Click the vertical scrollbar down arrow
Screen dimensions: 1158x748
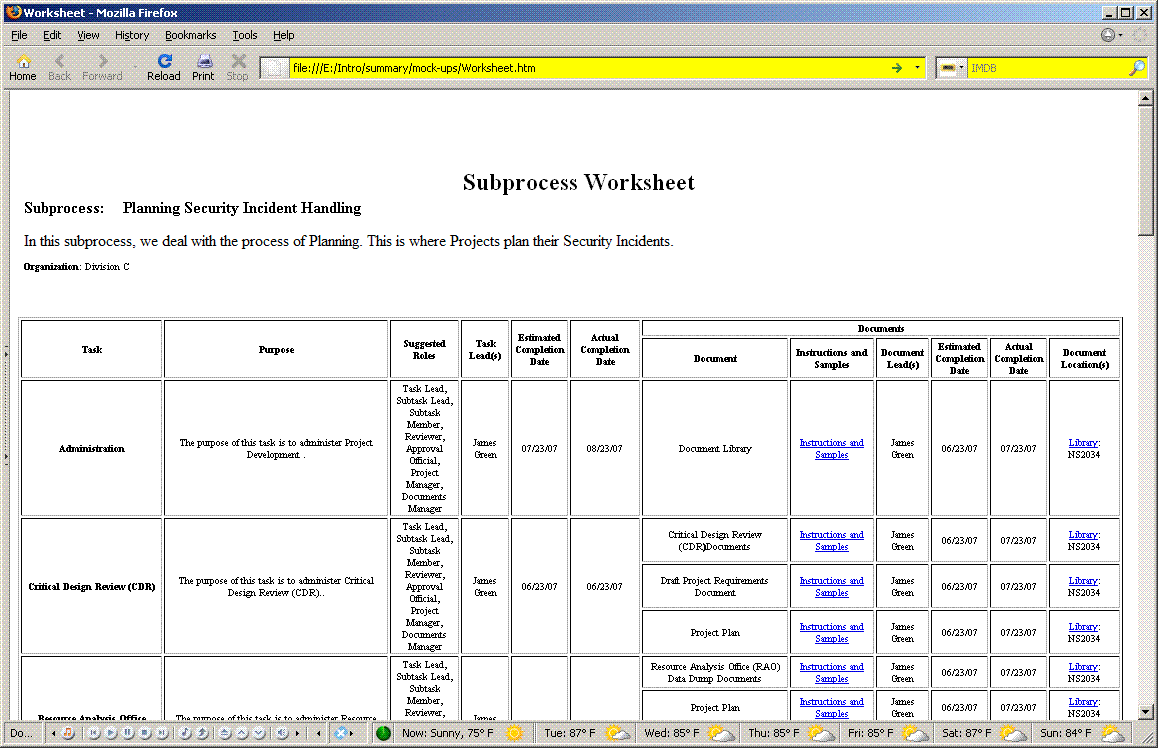click(1145, 712)
